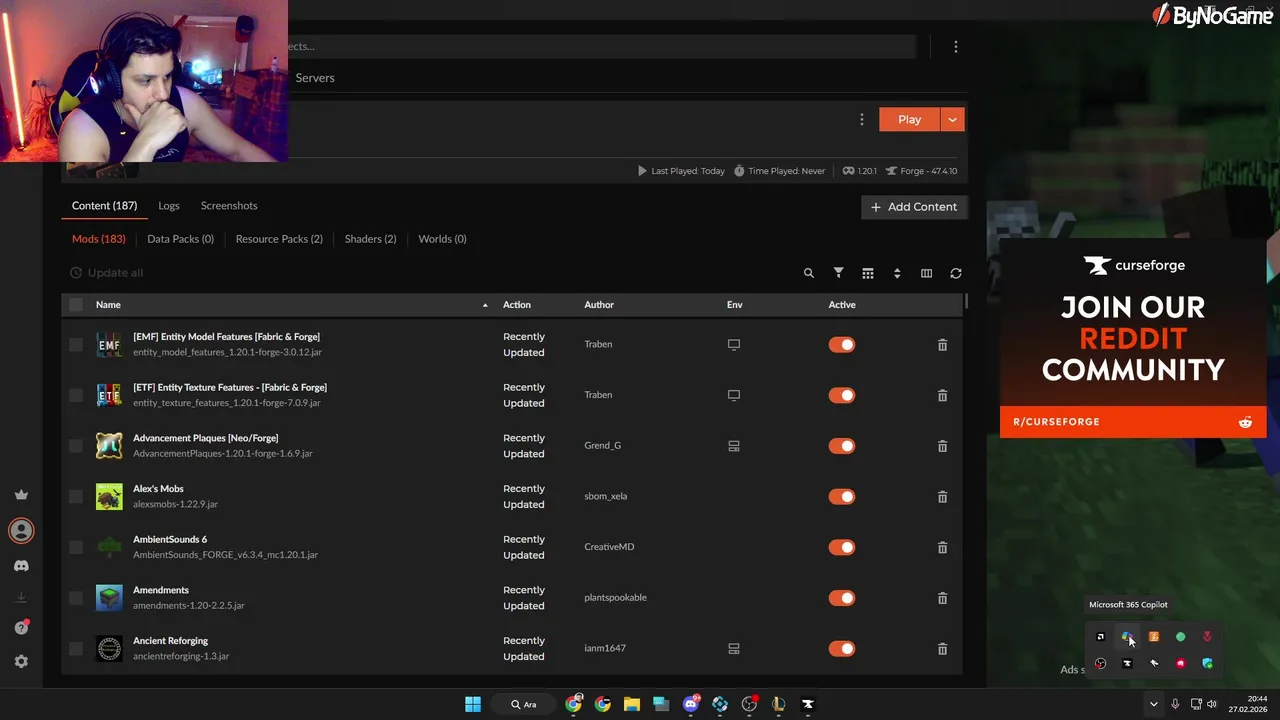1280x720 pixels.
Task: Check the select-all checkbox in header
Action: (x=76, y=304)
